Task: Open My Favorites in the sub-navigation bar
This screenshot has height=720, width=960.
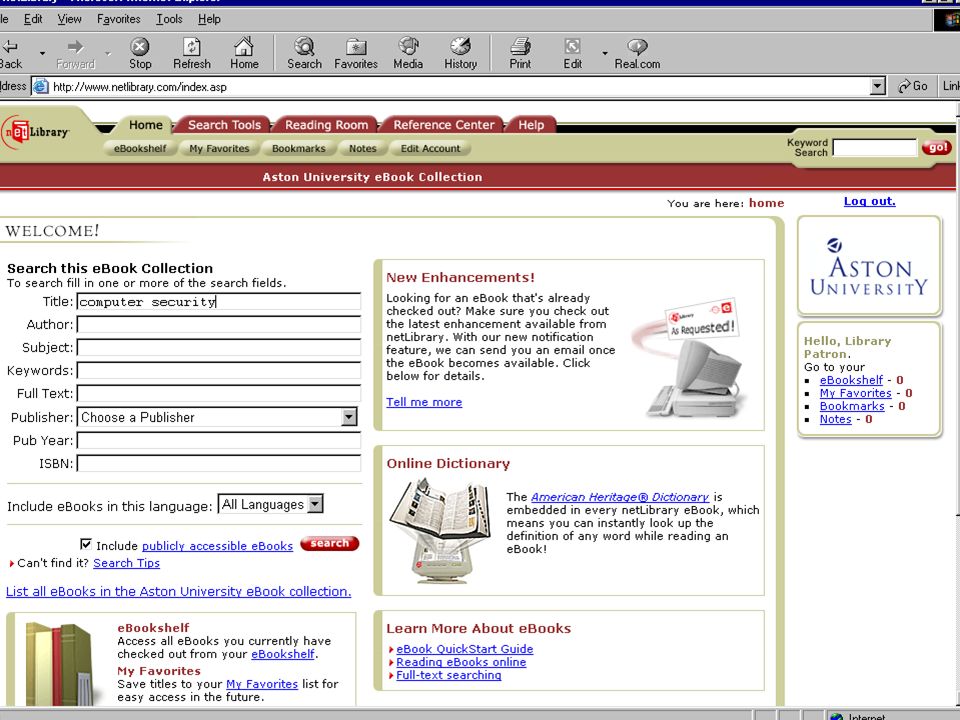Action: [219, 148]
